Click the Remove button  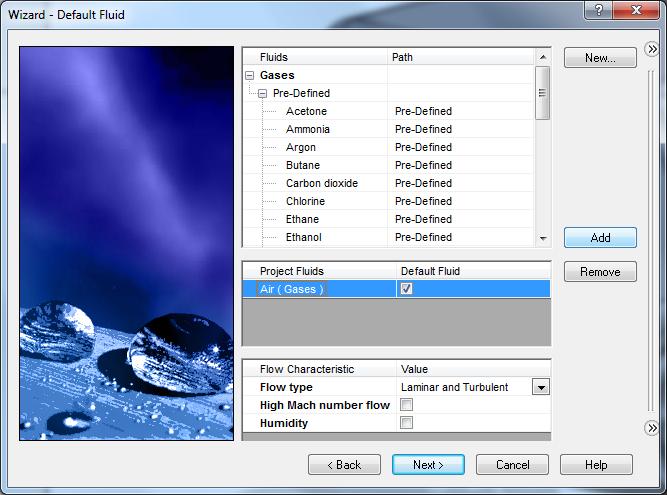click(x=600, y=272)
